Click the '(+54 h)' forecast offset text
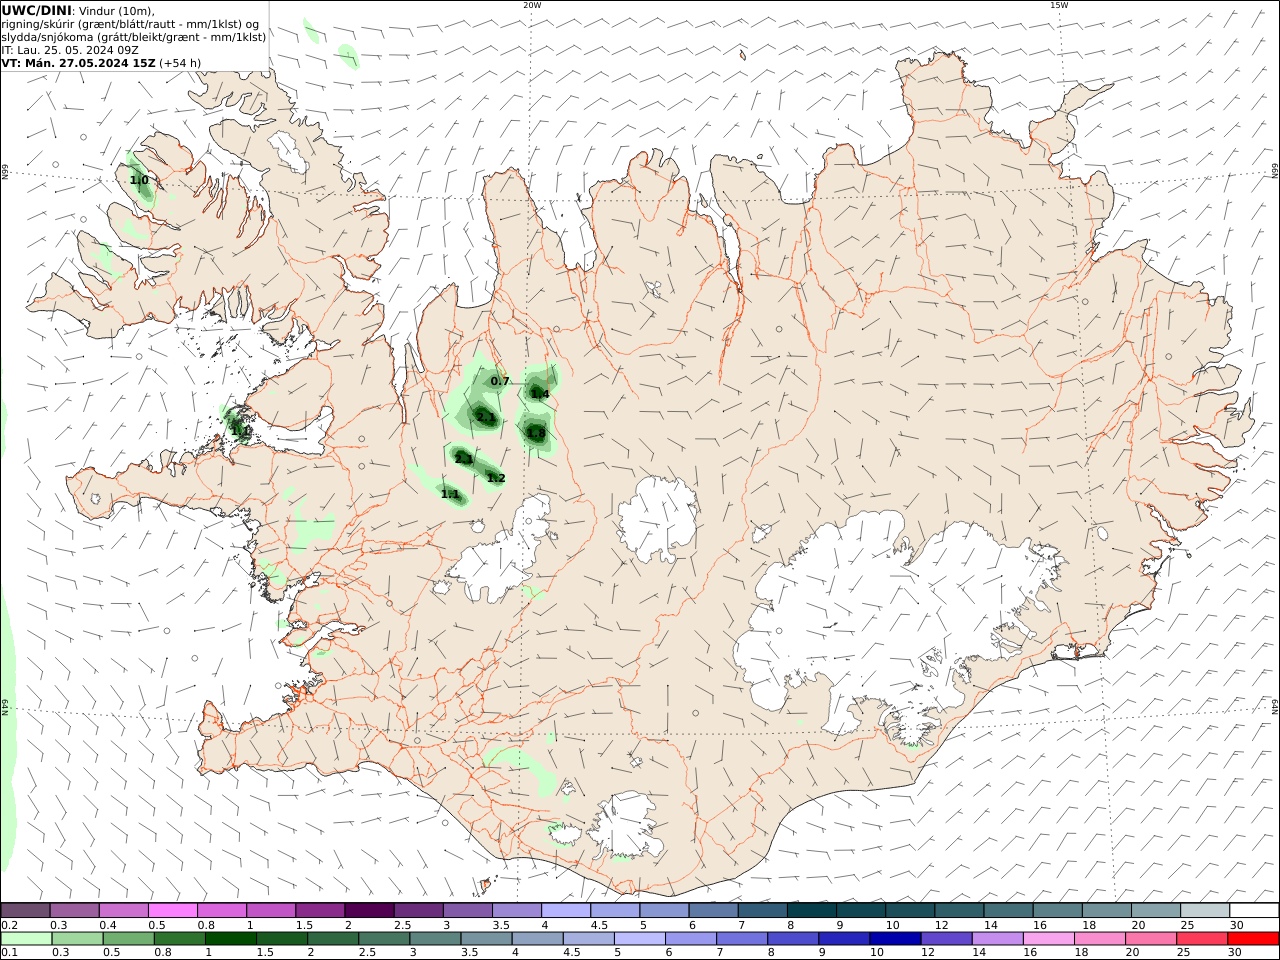The image size is (1280, 960). pos(180,63)
